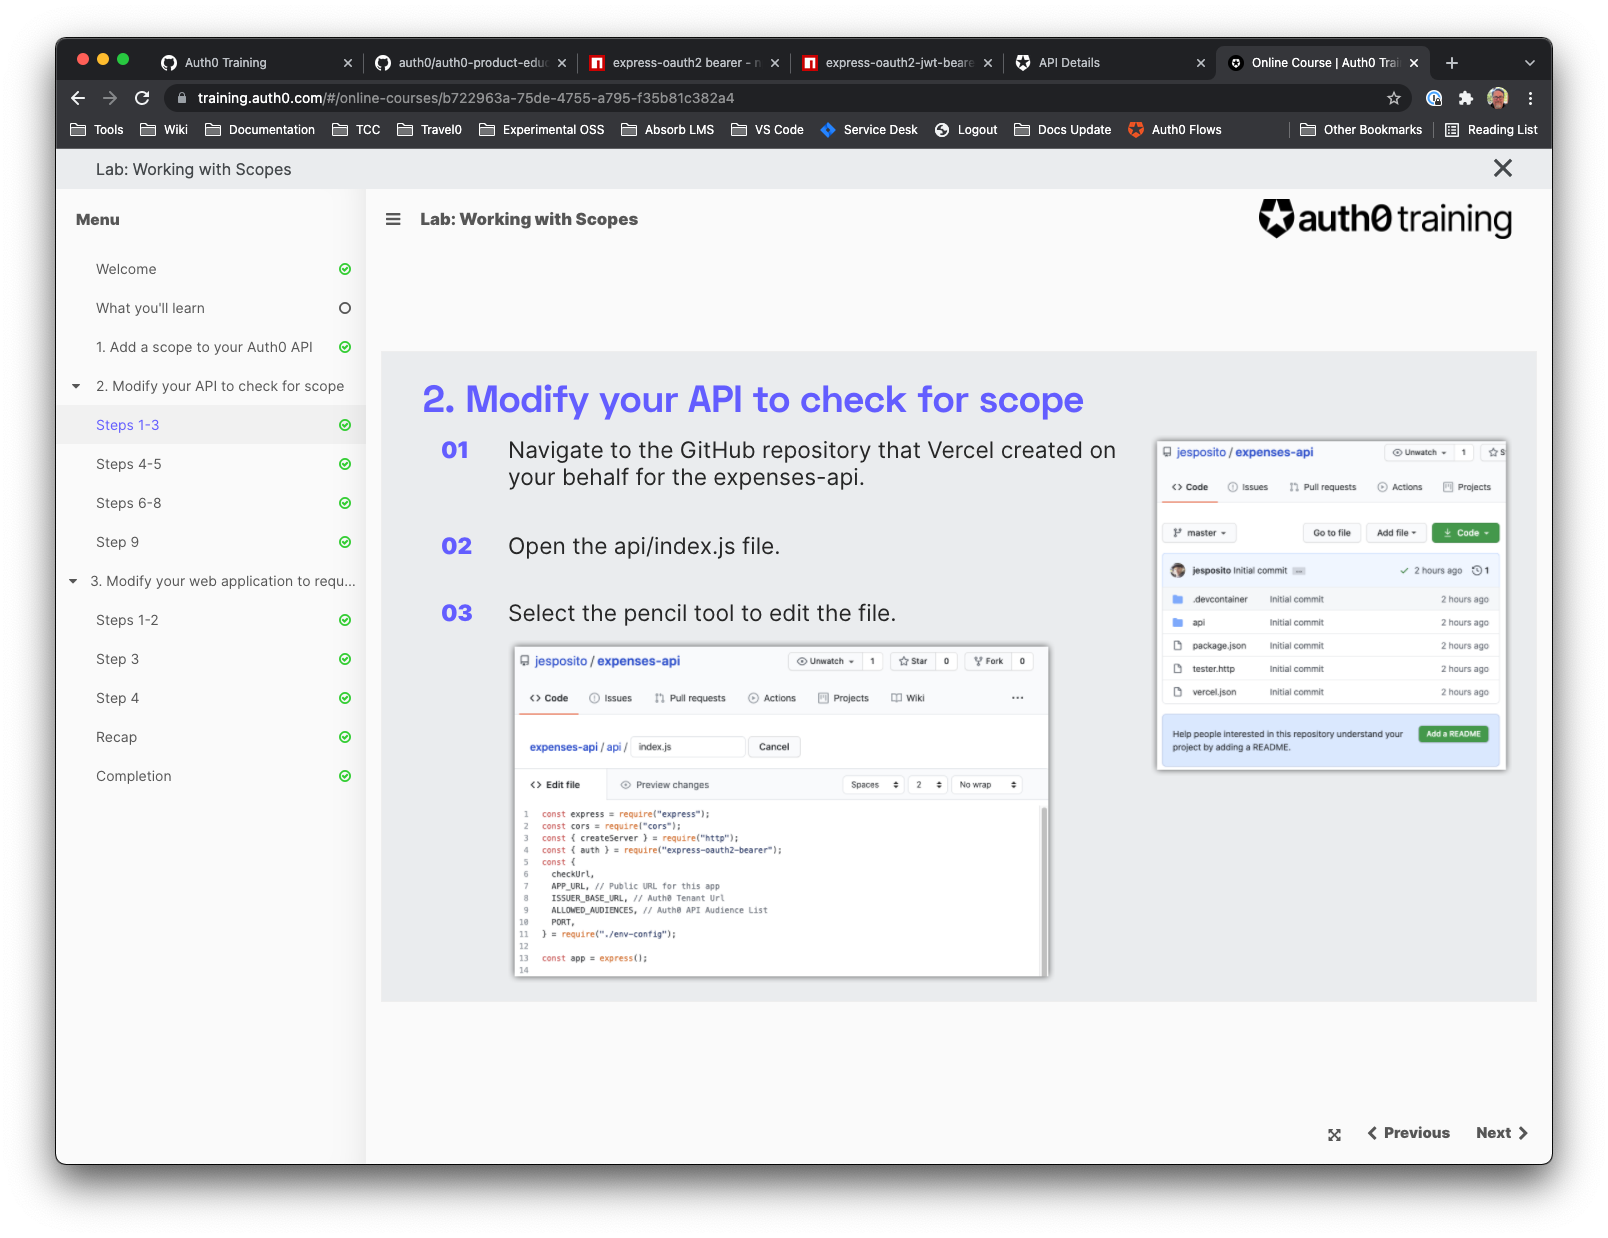The height and width of the screenshot is (1238, 1608).
Task: Click the Welcome completion check mark
Action: (x=345, y=269)
